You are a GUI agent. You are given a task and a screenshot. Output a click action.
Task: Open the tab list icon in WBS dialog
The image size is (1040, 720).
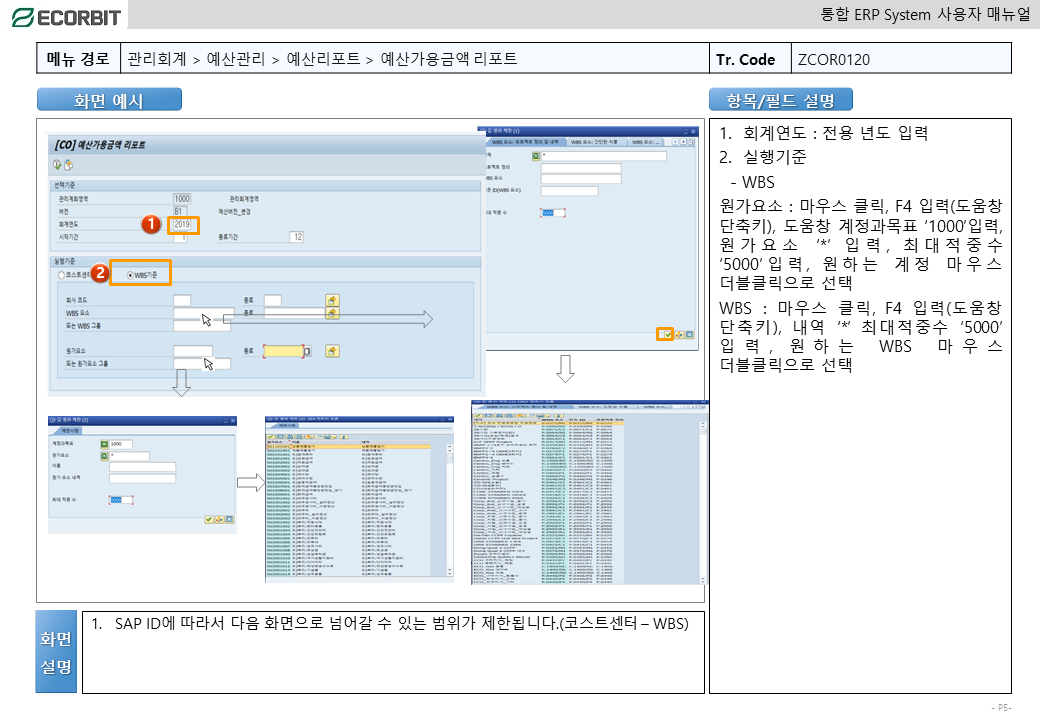[689, 142]
